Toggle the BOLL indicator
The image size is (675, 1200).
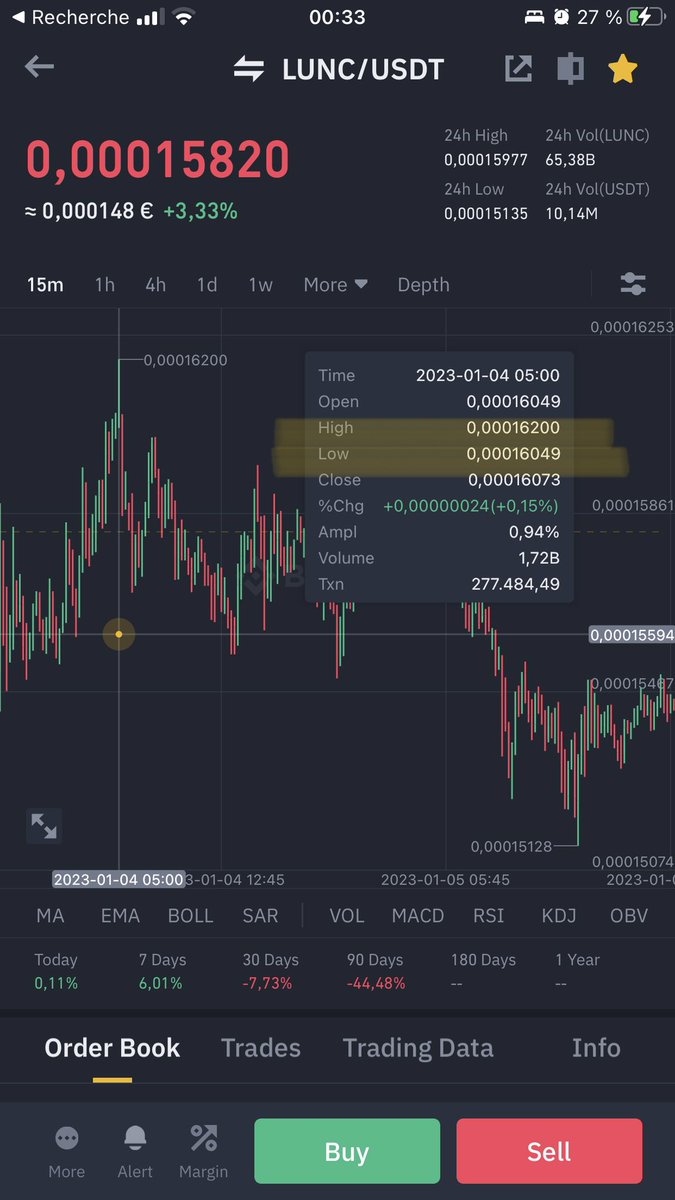[x=190, y=915]
